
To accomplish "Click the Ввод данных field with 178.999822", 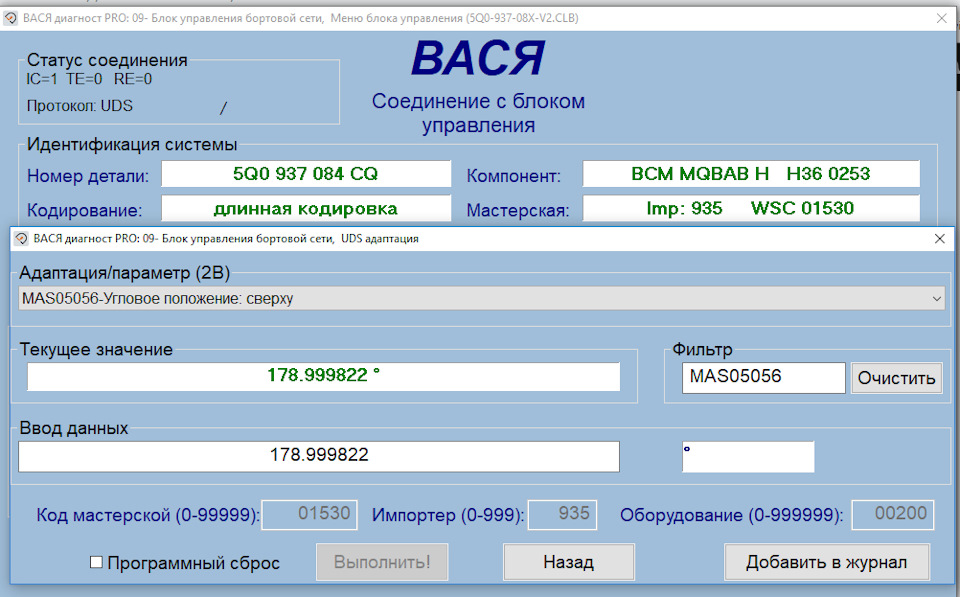I will point(319,456).
